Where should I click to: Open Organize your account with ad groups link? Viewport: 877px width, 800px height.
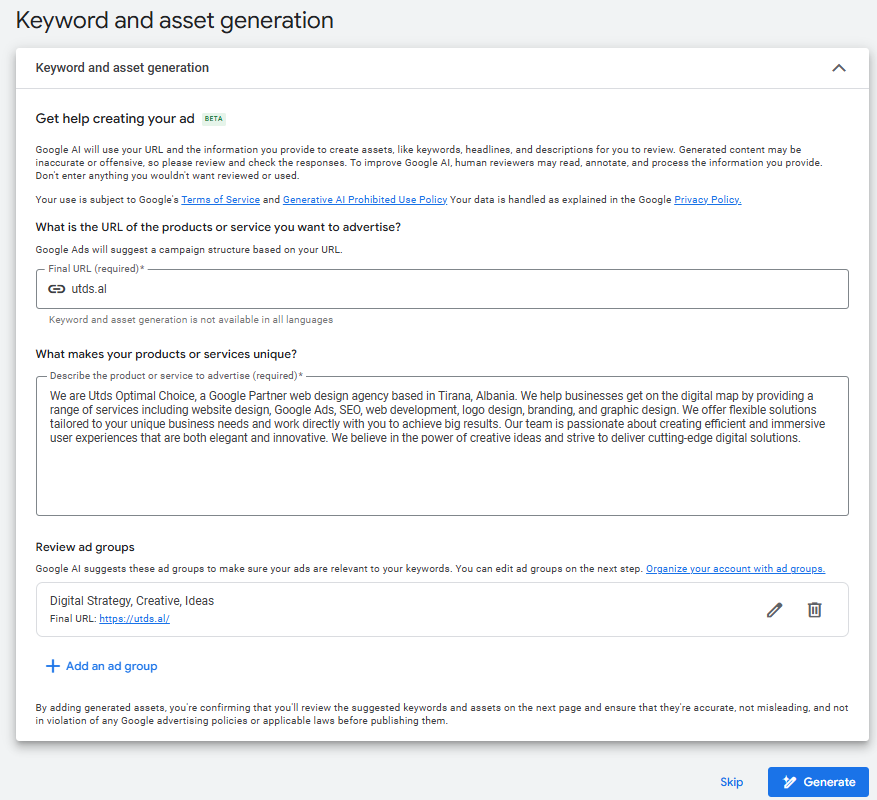coord(735,569)
